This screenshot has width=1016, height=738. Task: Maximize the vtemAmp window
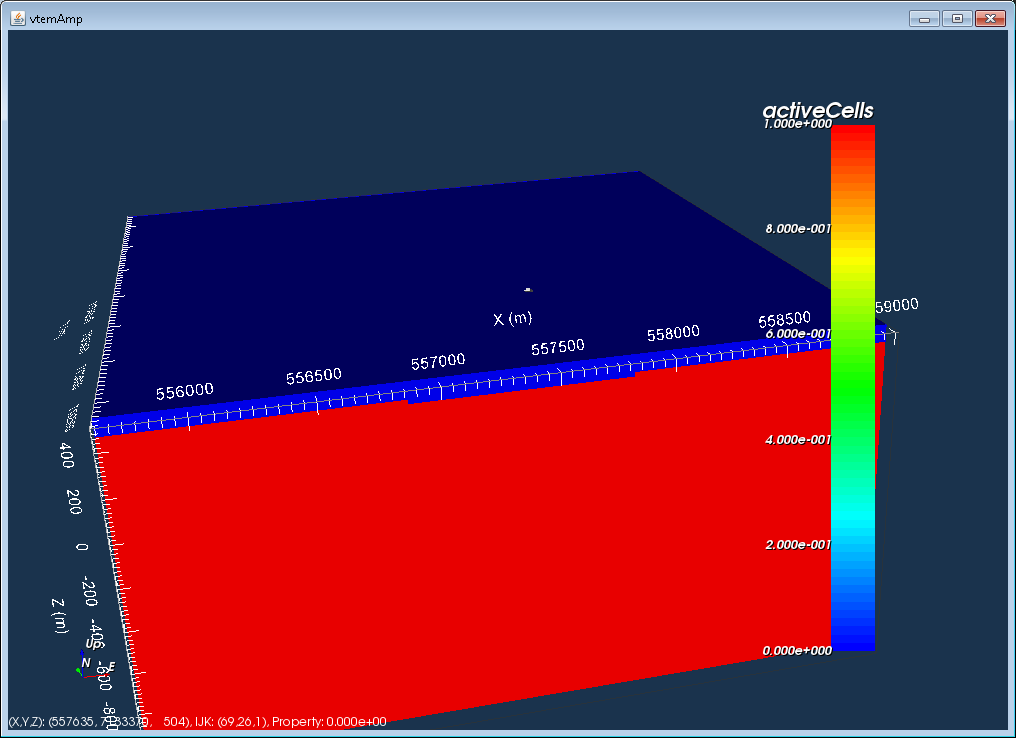click(957, 19)
